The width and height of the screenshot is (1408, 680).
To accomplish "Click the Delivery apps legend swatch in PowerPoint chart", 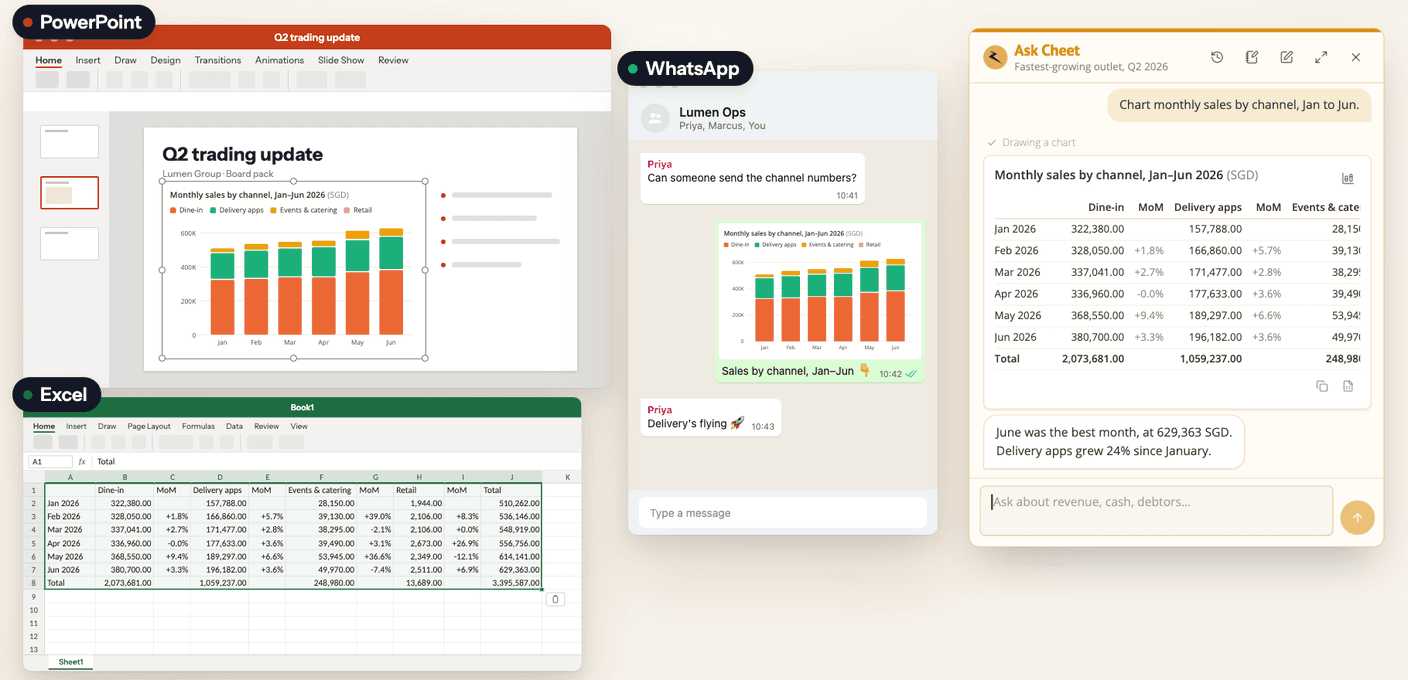I will (214, 211).
